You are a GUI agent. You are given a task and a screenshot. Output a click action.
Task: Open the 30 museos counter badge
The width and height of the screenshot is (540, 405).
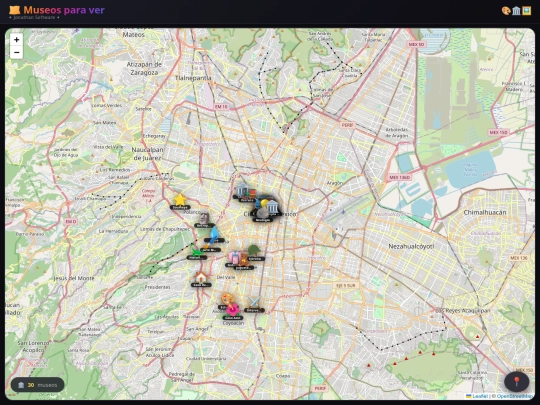38,385
